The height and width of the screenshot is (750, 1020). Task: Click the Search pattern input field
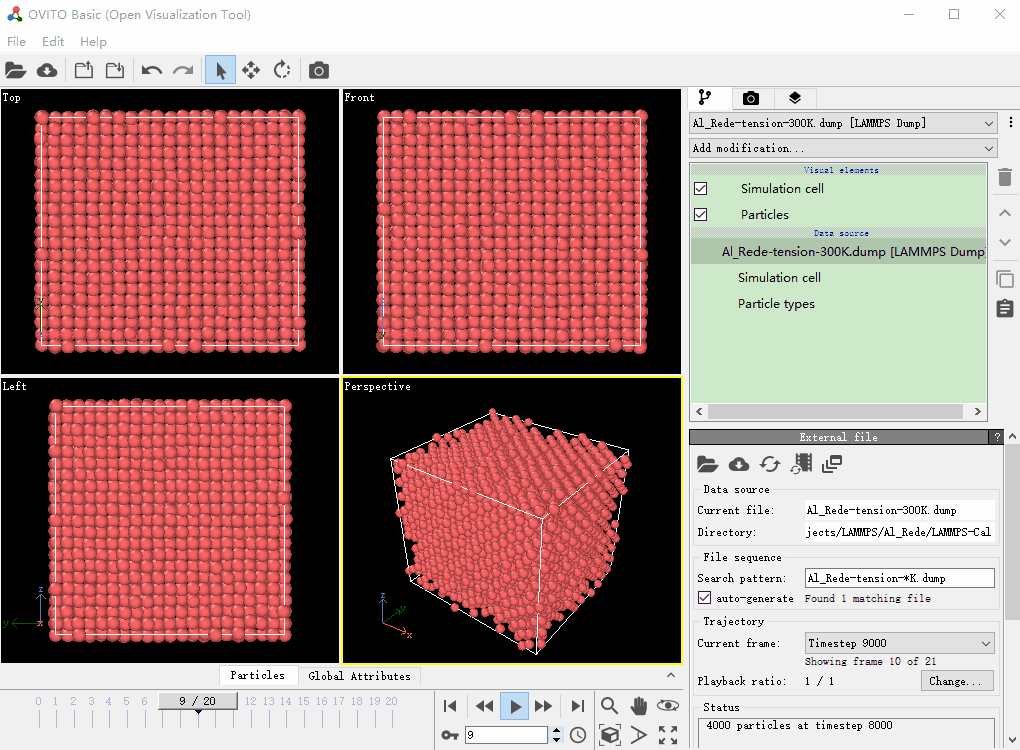tap(899, 578)
